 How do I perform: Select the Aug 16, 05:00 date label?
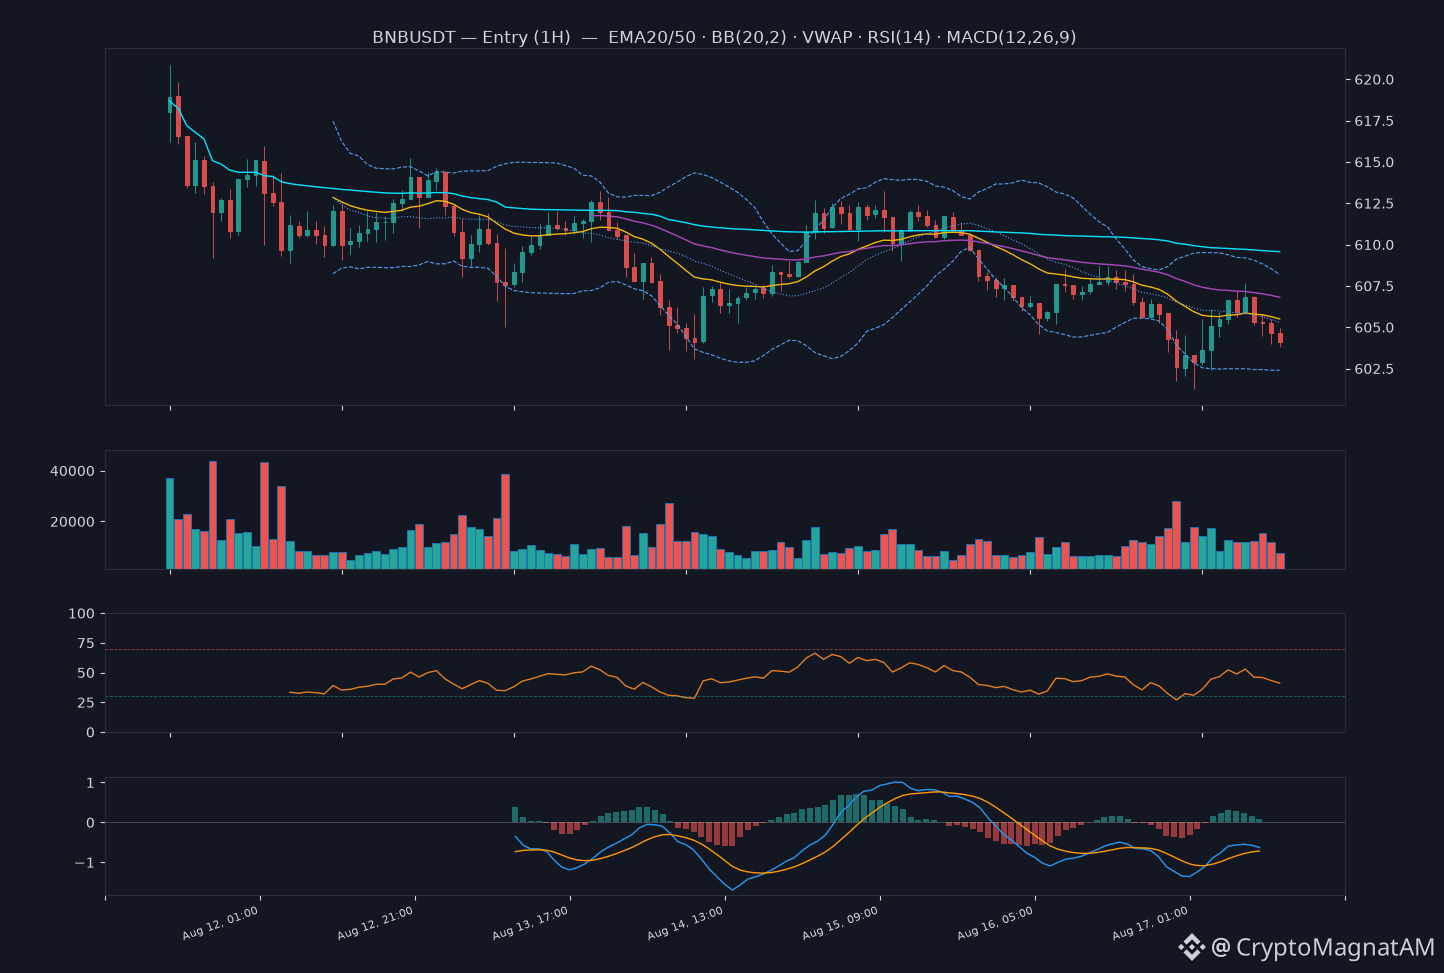pos(996,923)
